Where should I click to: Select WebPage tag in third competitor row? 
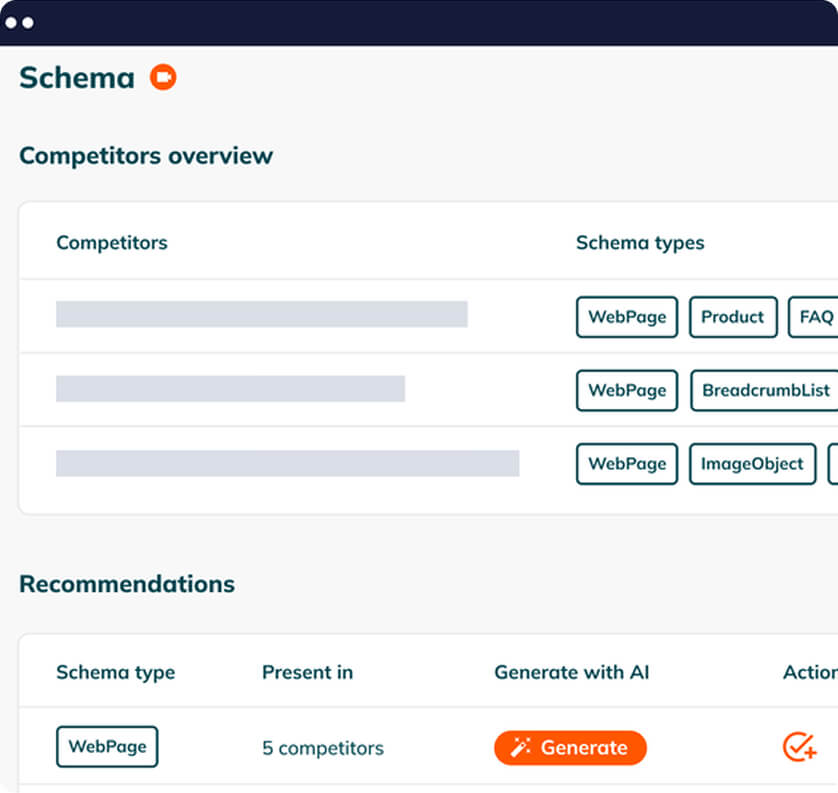coord(627,464)
